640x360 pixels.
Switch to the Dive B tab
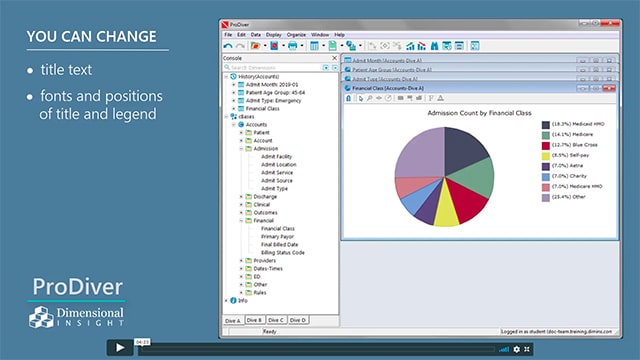click(254, 320)
